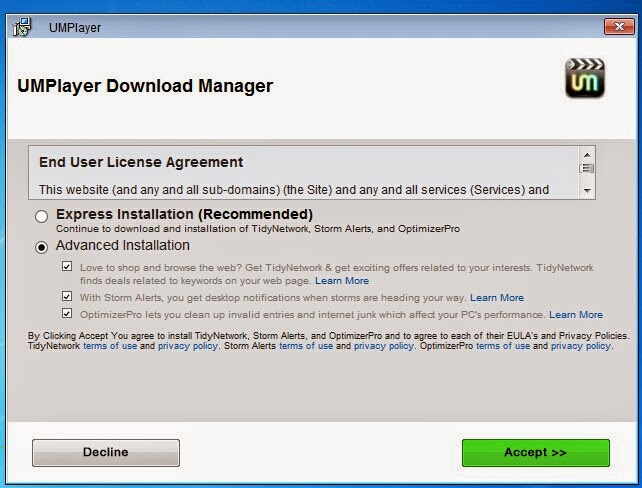The height and width of the screenshot is (488, 642).
Task: Uncheck the OptimizerPro checkbox
Action: point(67,313)
